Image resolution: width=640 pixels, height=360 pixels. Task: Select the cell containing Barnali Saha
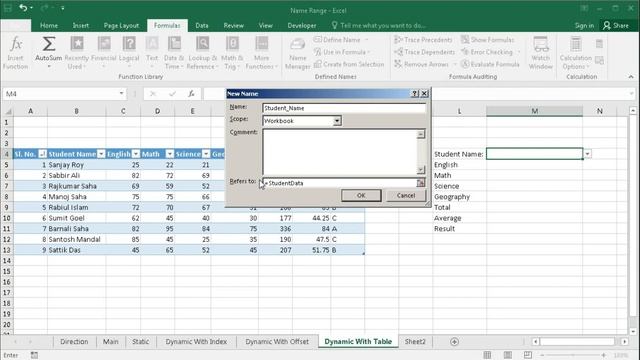(76, 229)
